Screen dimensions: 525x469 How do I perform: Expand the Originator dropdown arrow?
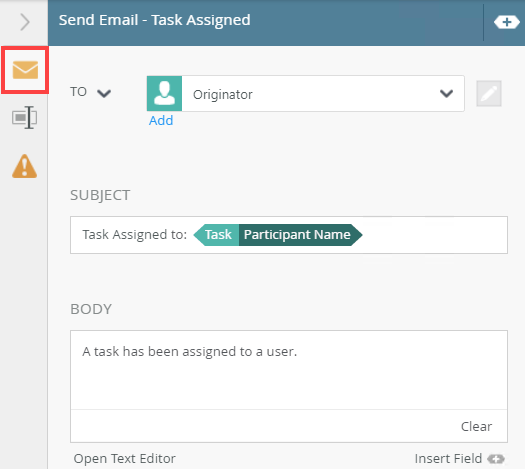pos(446,93)
